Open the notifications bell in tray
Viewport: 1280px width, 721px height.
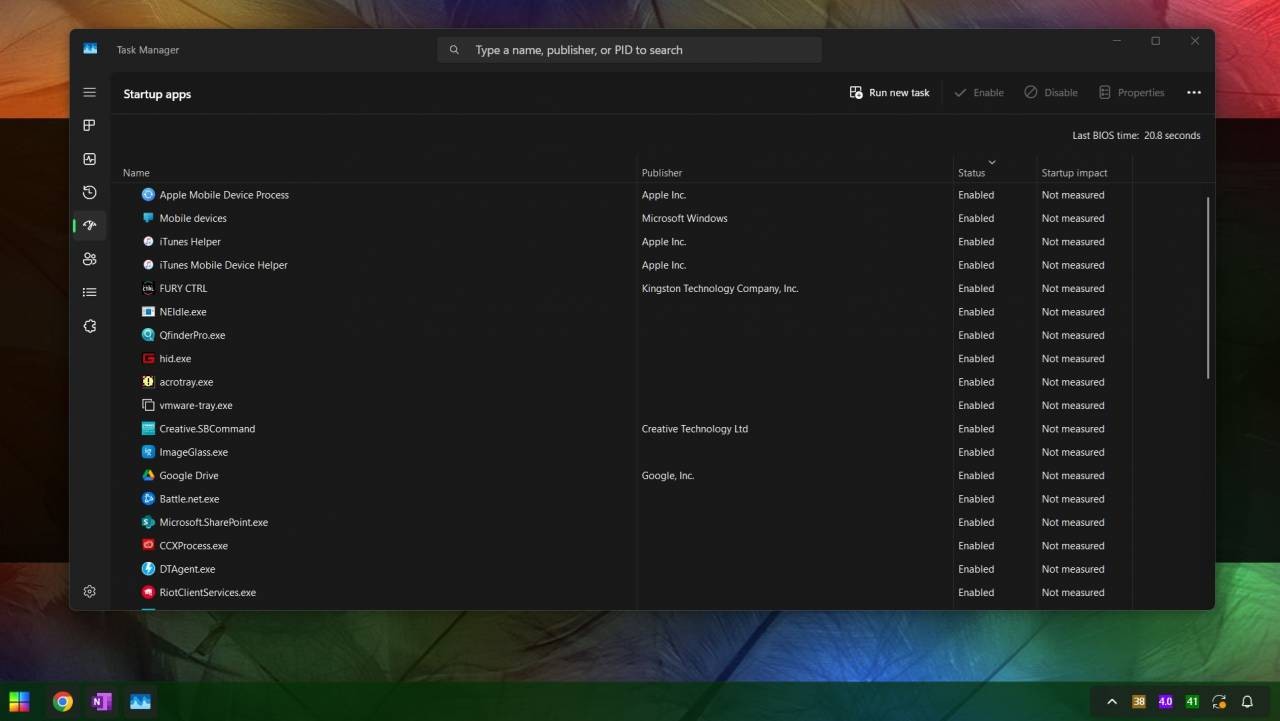[x=1247, y=701]
